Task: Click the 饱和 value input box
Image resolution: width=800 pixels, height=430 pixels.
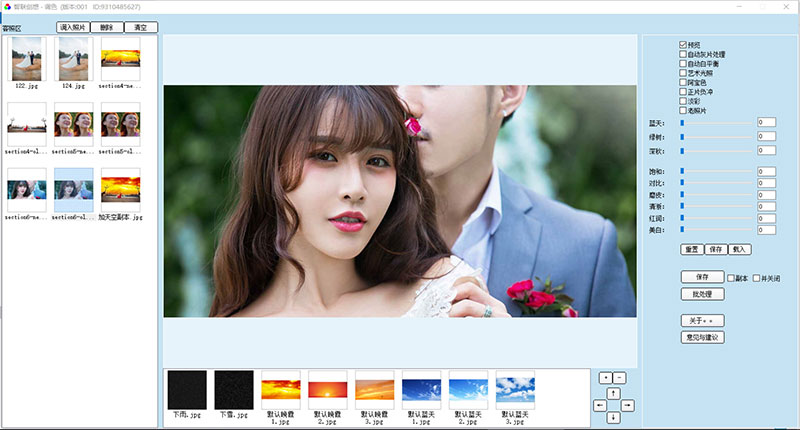Action: pyautogui.click(x=766, y=171)
